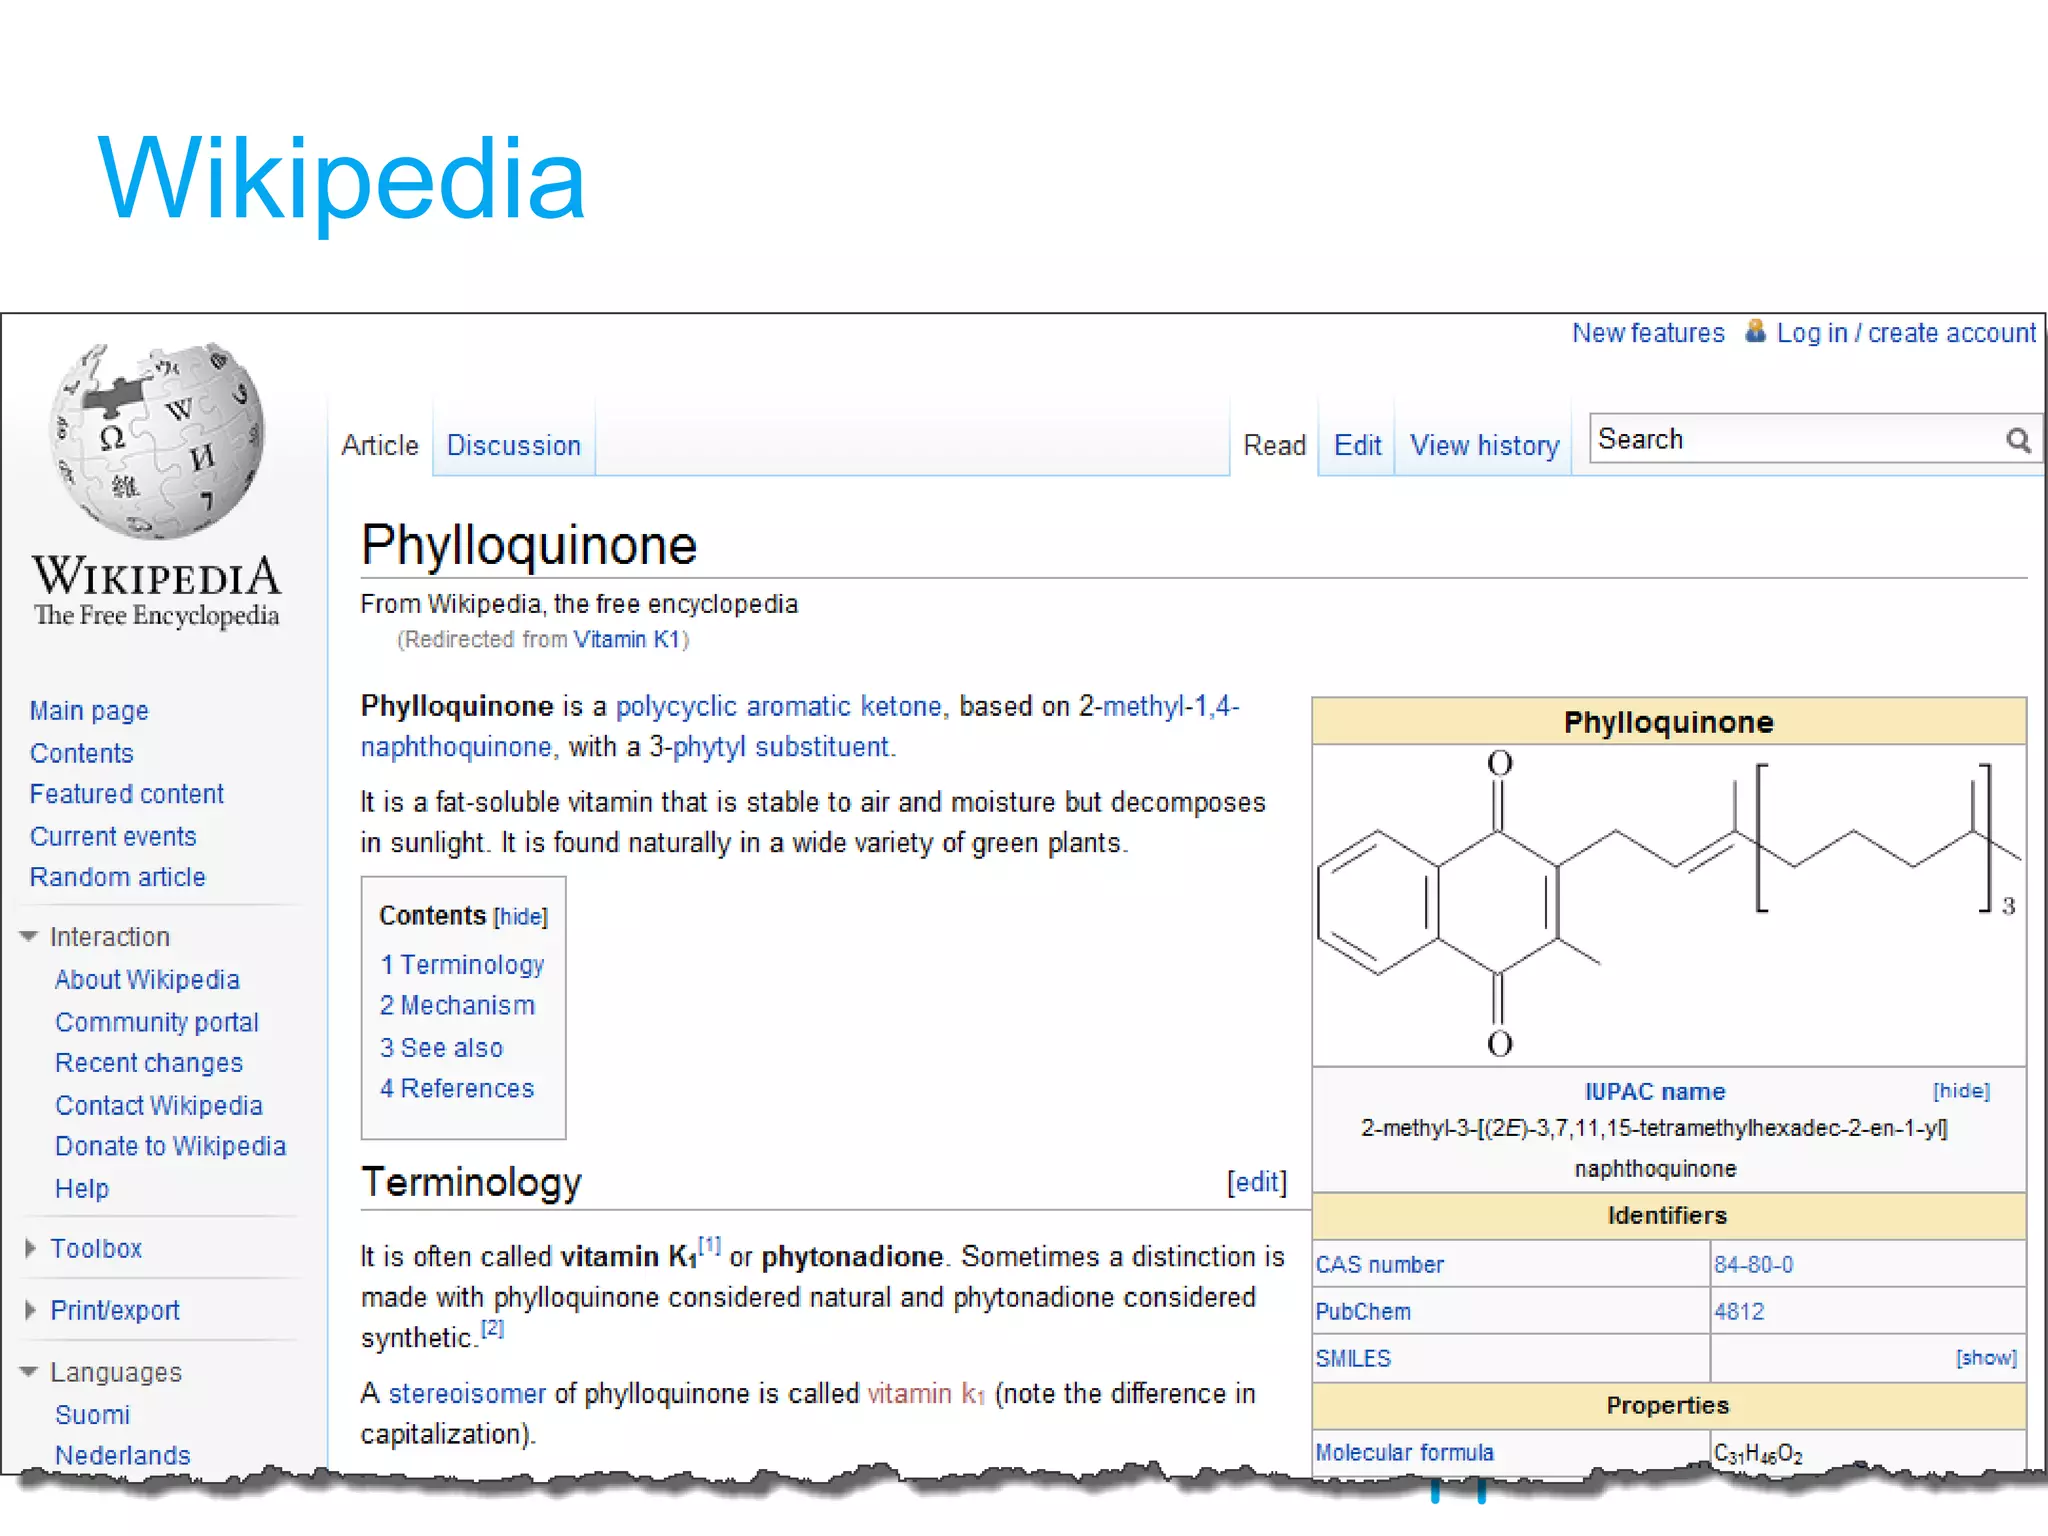View Recent changes

[x=149, y=1063]
